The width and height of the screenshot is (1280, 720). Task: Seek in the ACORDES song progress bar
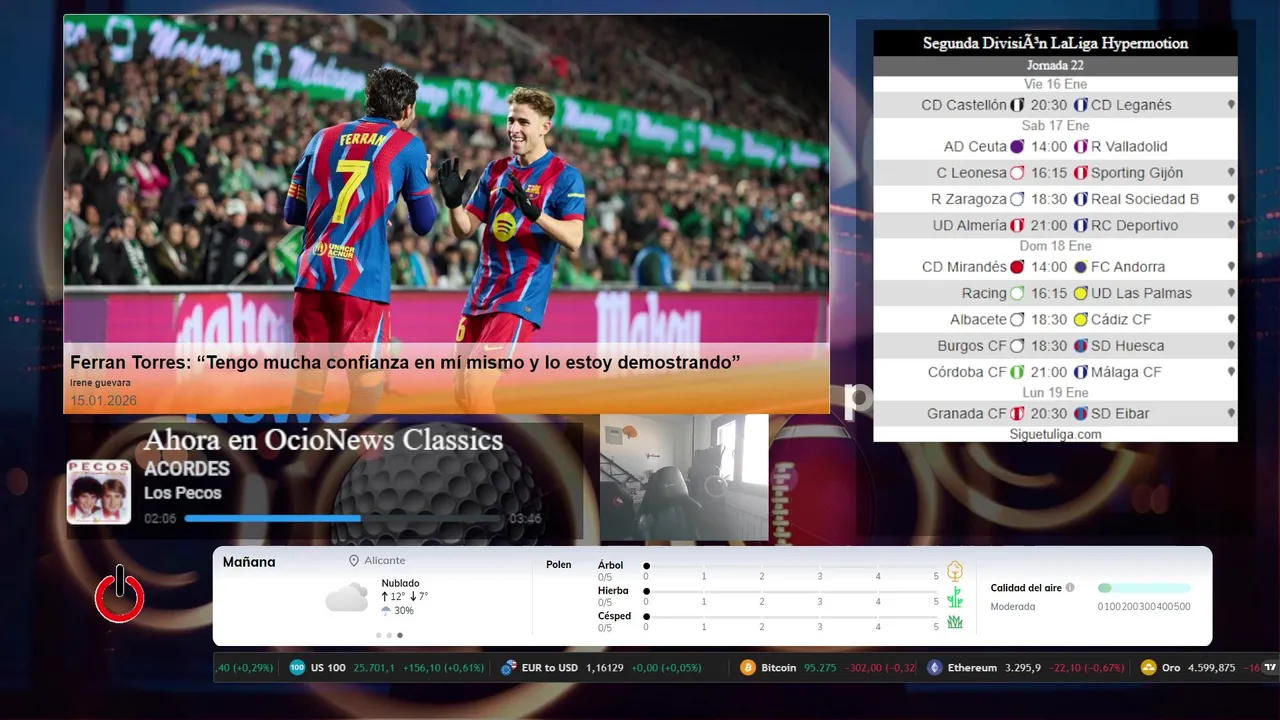click(x=343, y=518)
